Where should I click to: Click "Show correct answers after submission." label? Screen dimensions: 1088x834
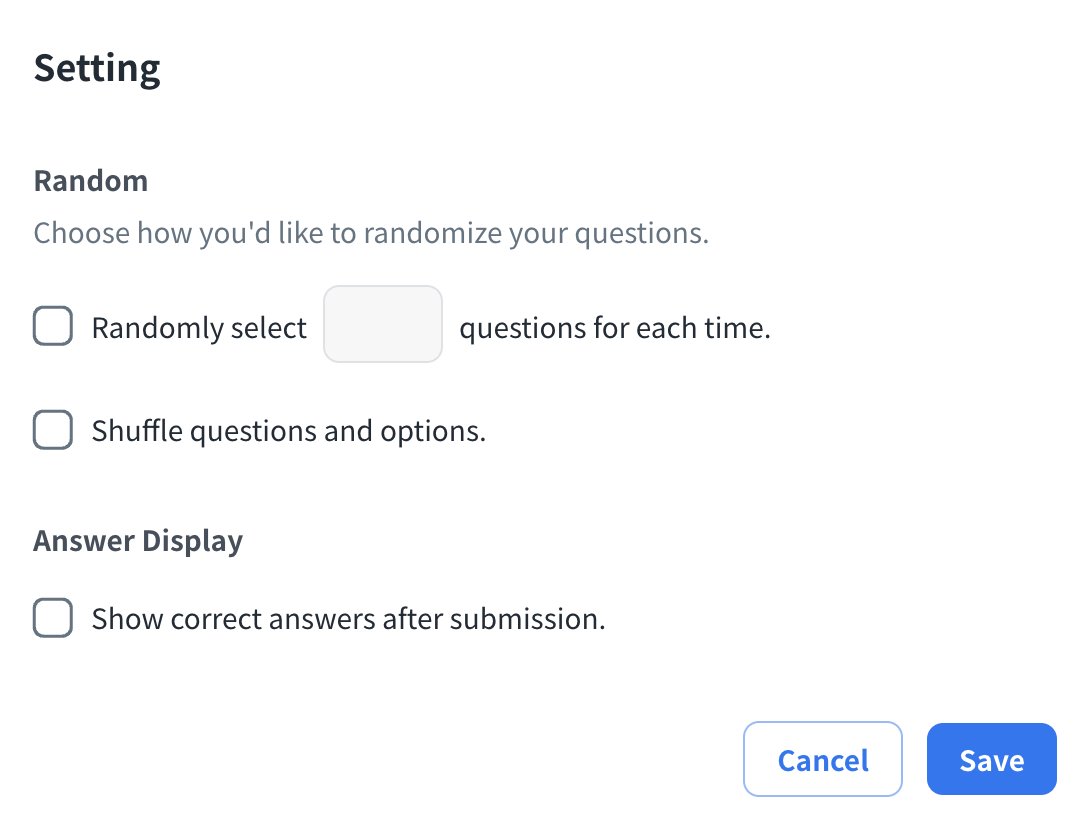(348, 619)
